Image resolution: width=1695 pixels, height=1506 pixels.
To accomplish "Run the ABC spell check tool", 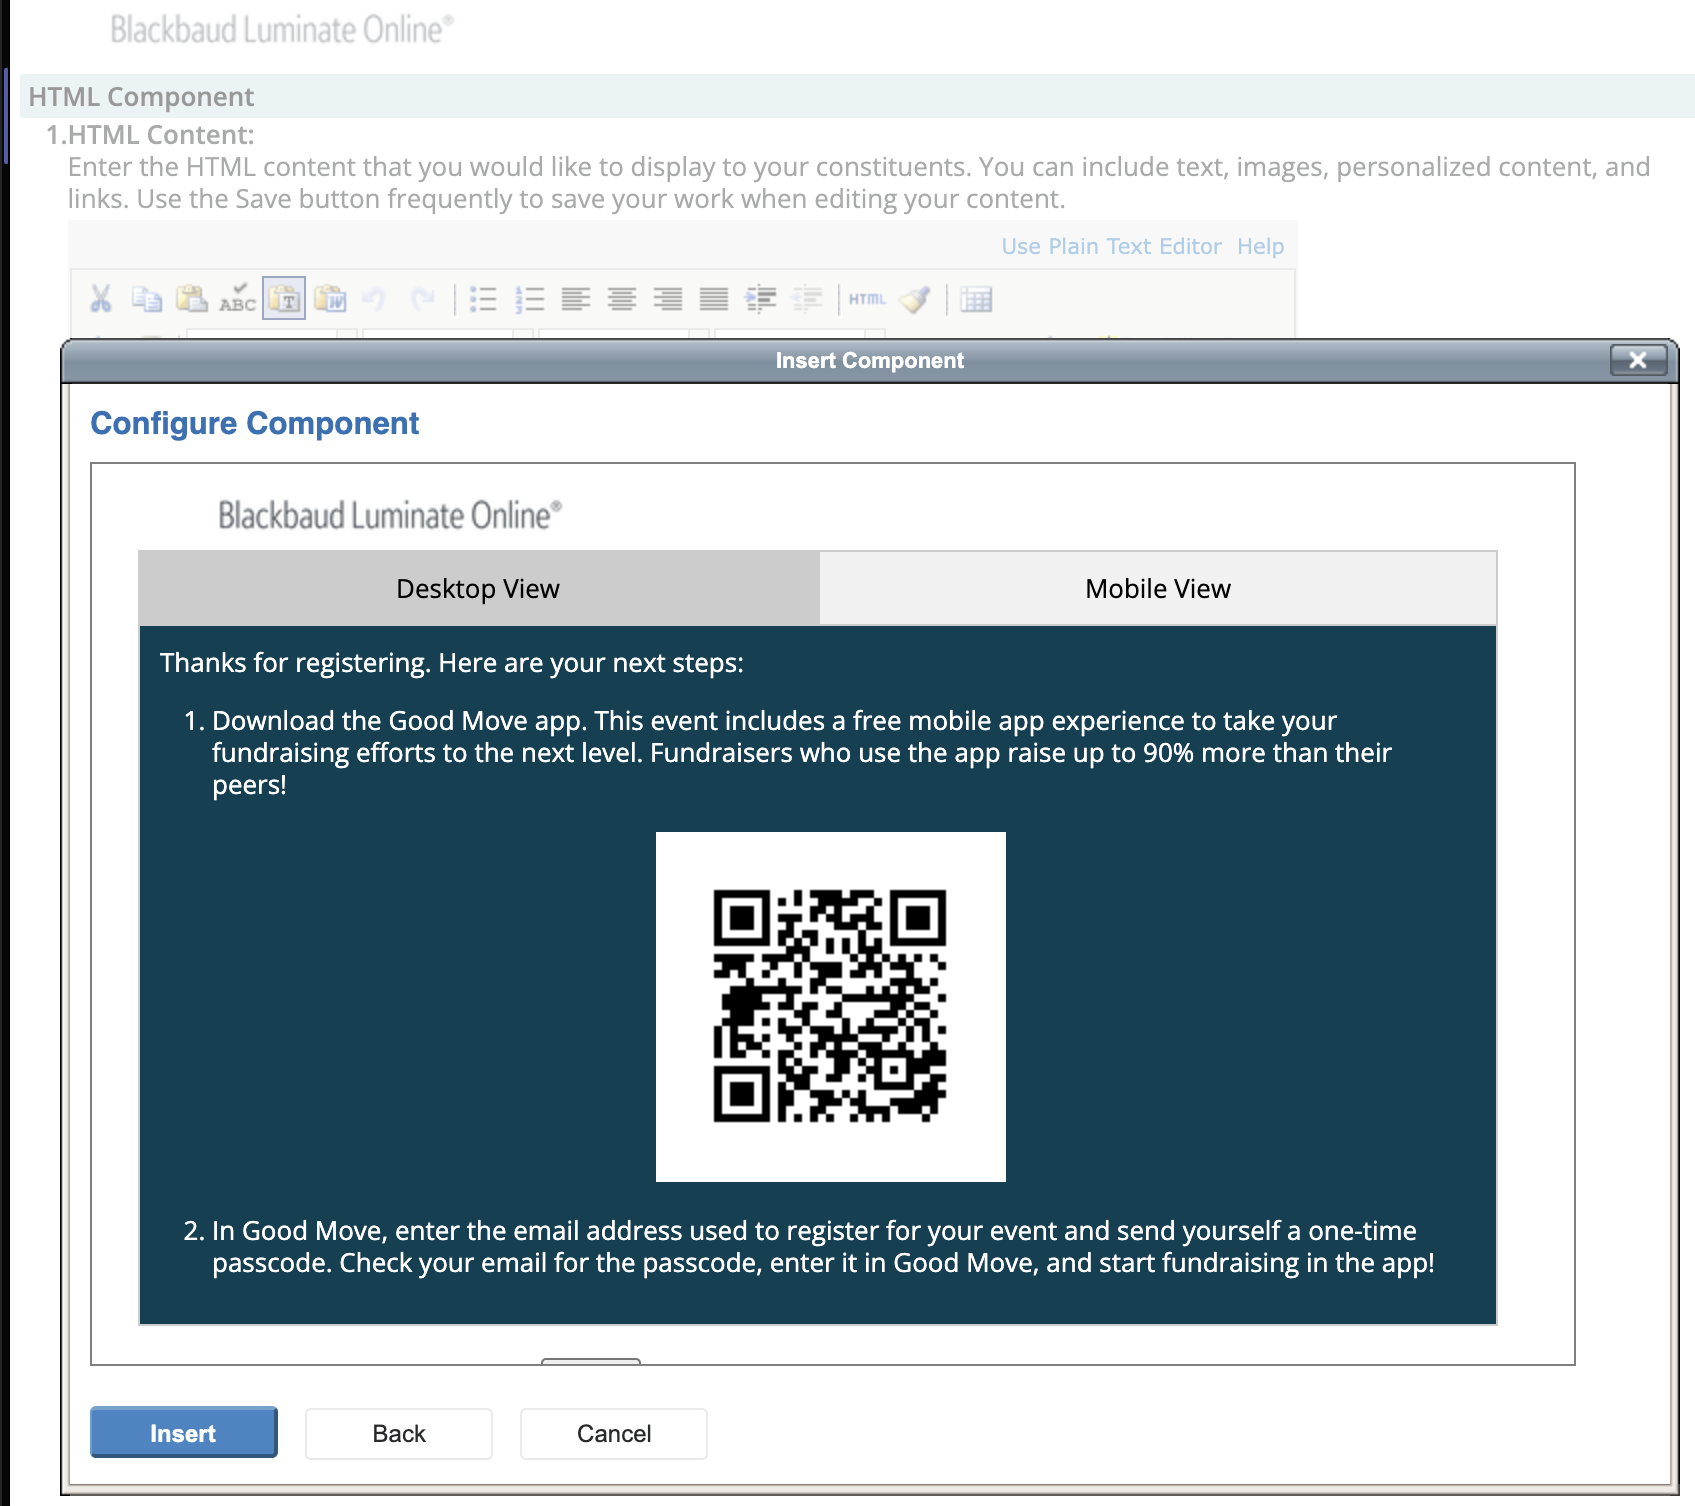I will click(x=238, y=299).
